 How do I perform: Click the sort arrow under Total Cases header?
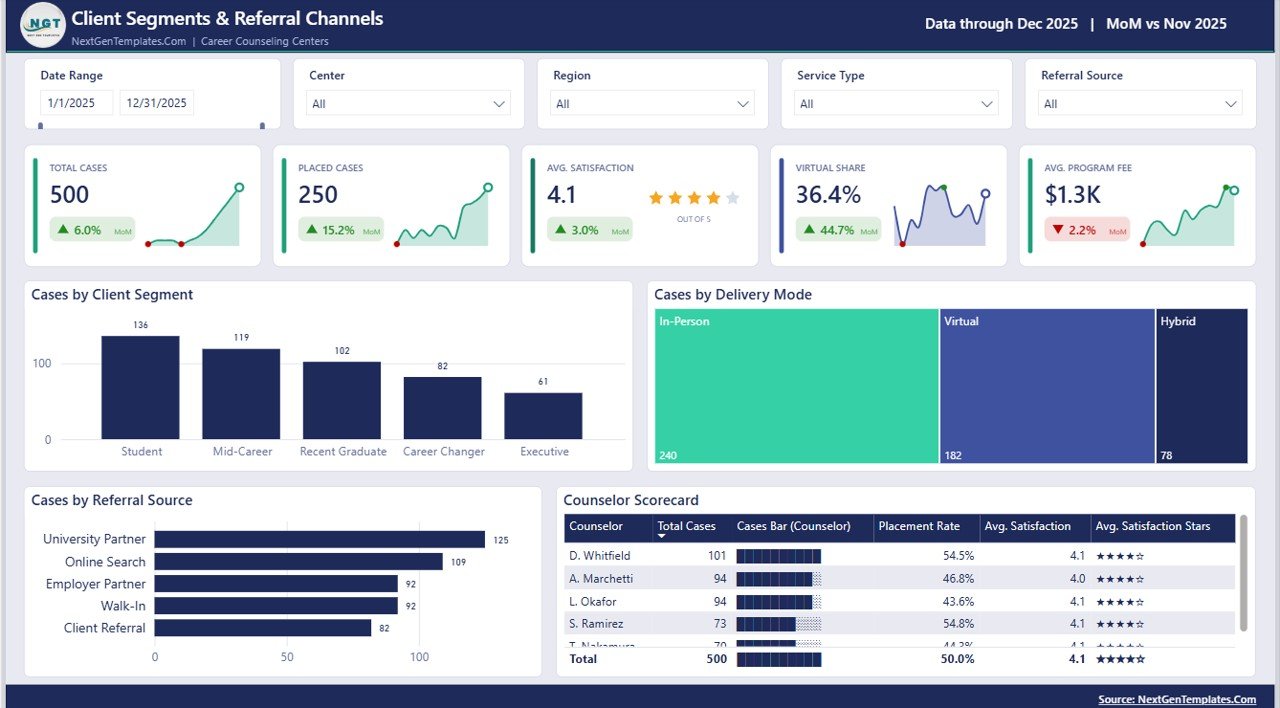coord(661,537)
